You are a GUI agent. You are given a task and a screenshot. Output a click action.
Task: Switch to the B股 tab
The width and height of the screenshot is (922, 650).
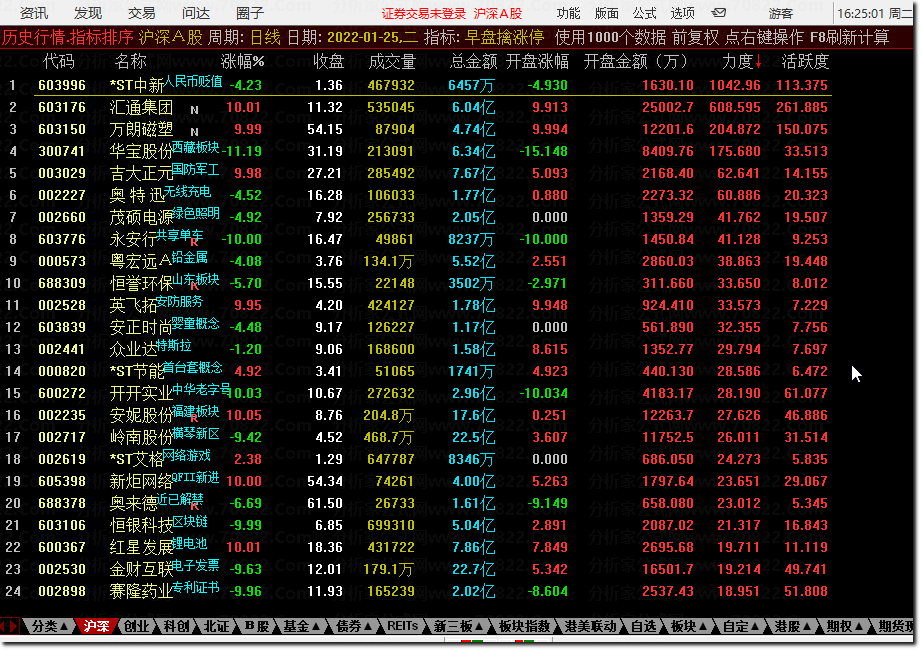[257, 626]
